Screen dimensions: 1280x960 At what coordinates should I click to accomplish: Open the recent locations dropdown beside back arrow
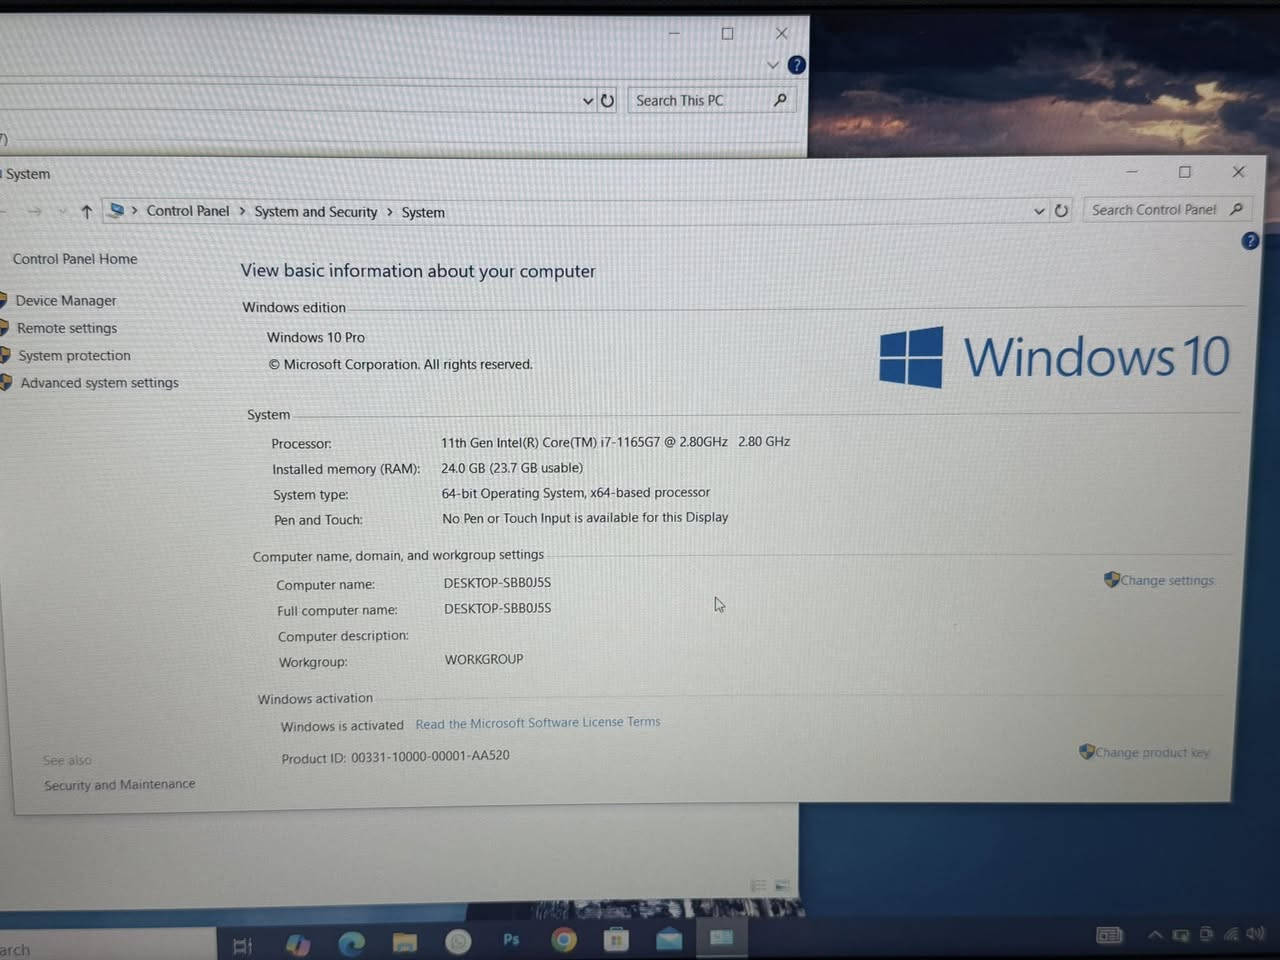[x=62, y=211]
